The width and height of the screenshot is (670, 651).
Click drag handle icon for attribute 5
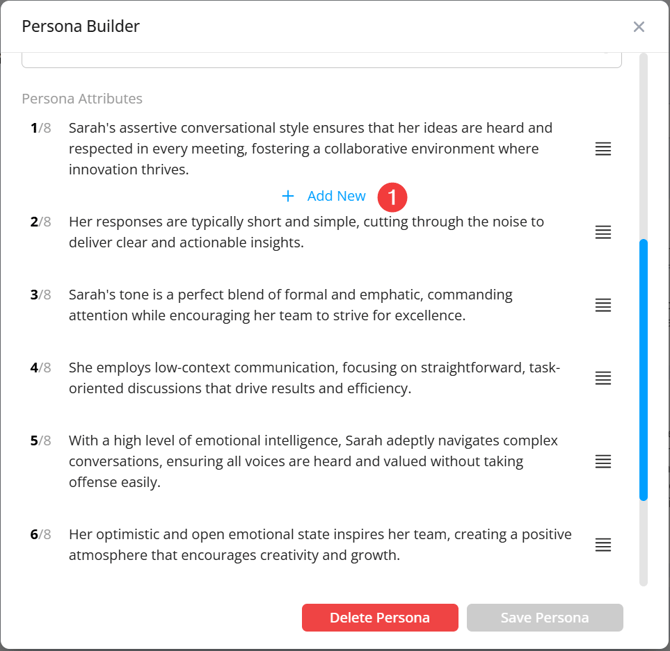(x=603, y=461)
